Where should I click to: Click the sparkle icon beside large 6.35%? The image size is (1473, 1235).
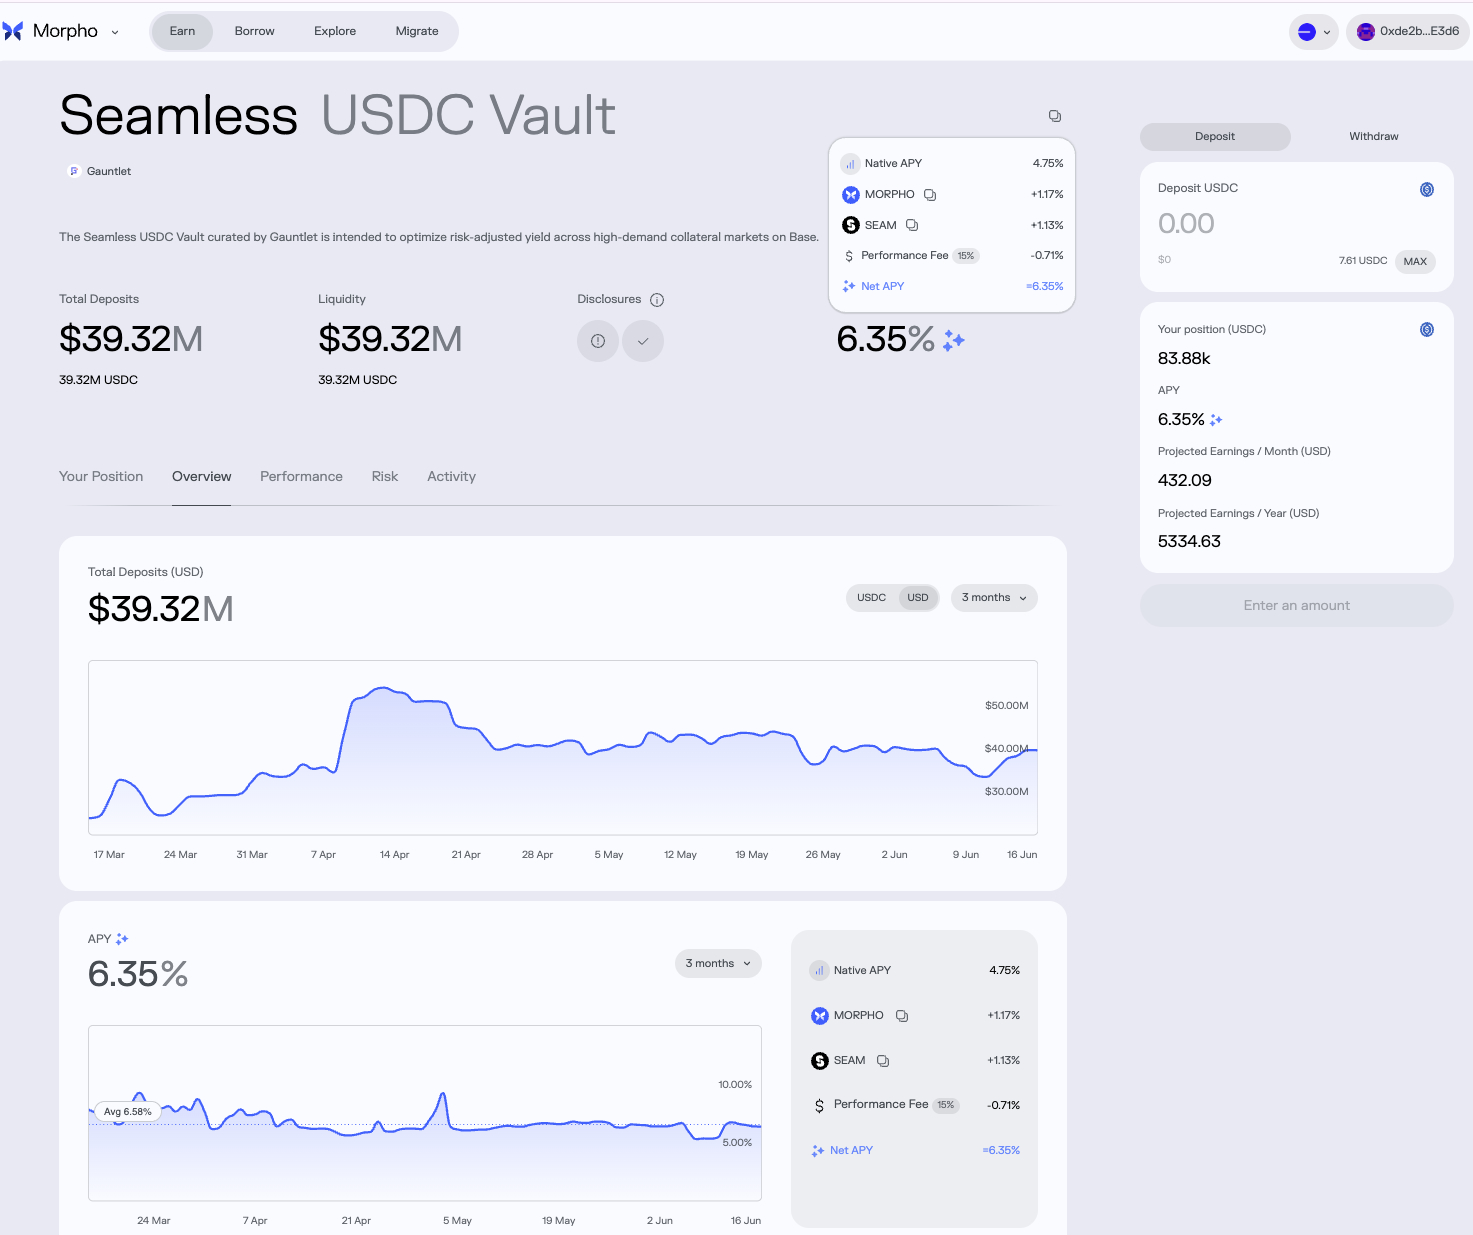coord(954,340)
